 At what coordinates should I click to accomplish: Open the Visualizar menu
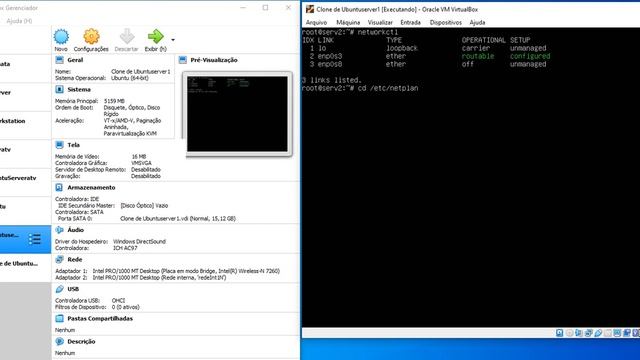click(380, 22)
